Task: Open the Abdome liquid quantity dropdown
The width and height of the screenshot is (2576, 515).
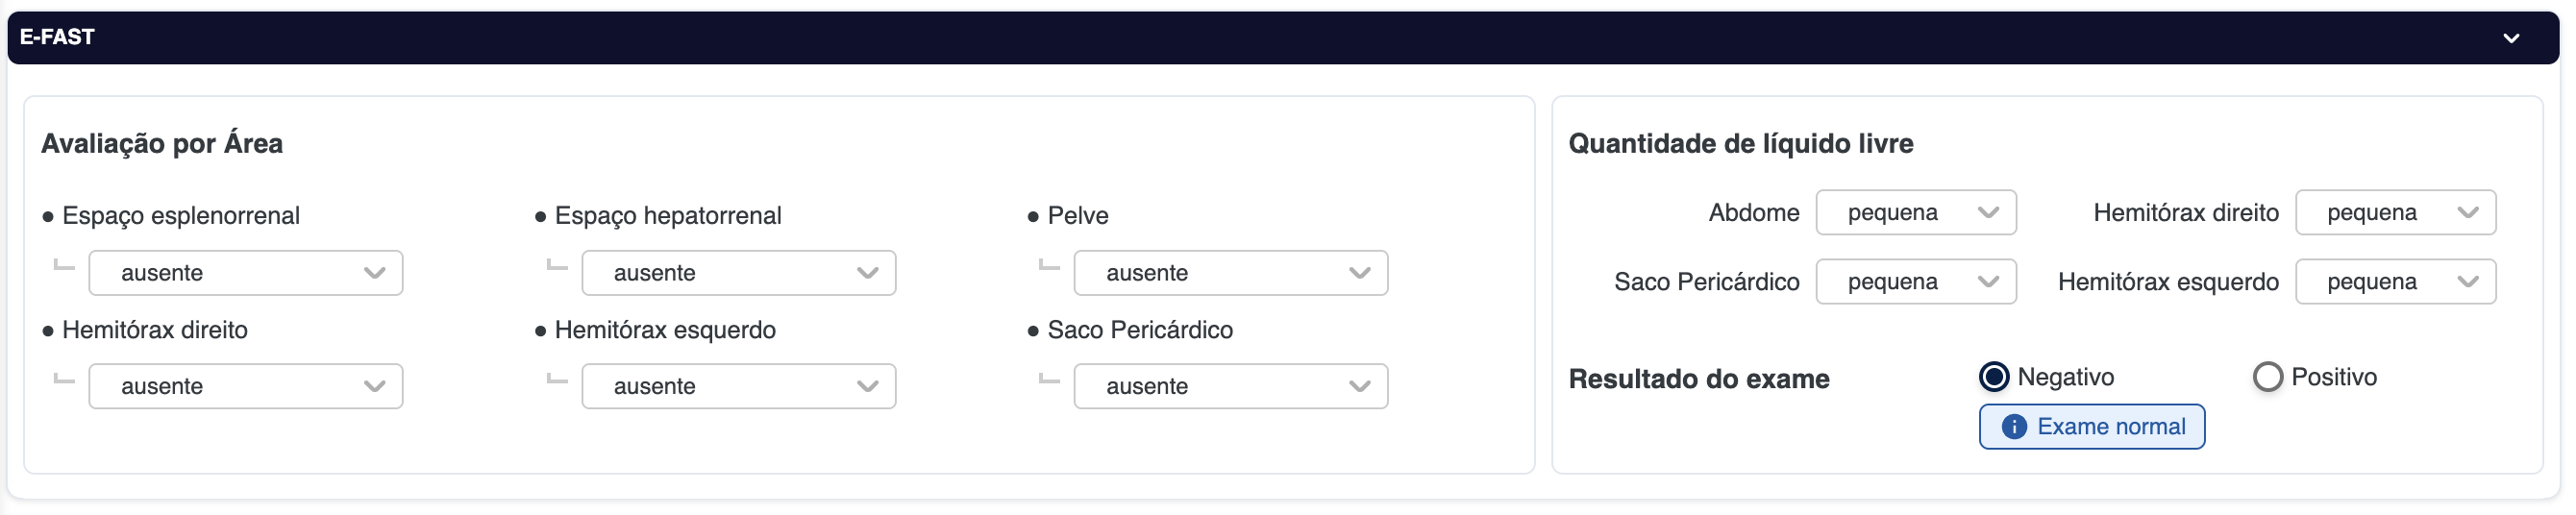Action: pos(1915,213)
